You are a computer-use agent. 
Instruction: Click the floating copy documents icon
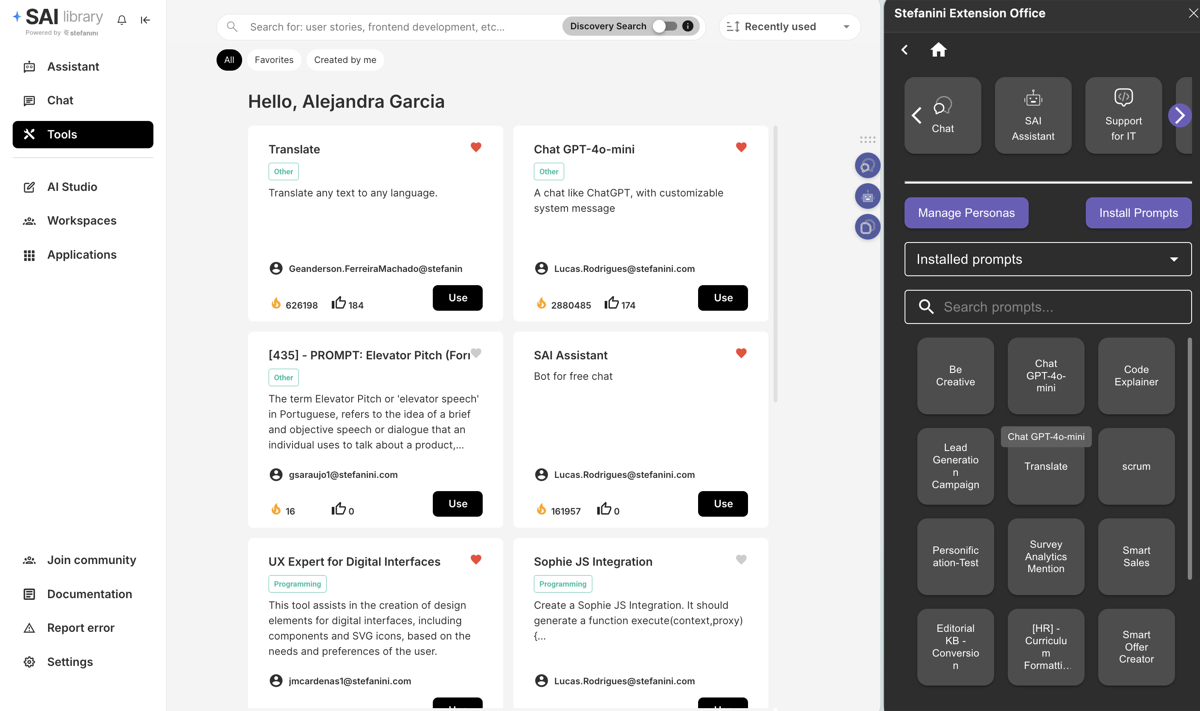[867, 227]
